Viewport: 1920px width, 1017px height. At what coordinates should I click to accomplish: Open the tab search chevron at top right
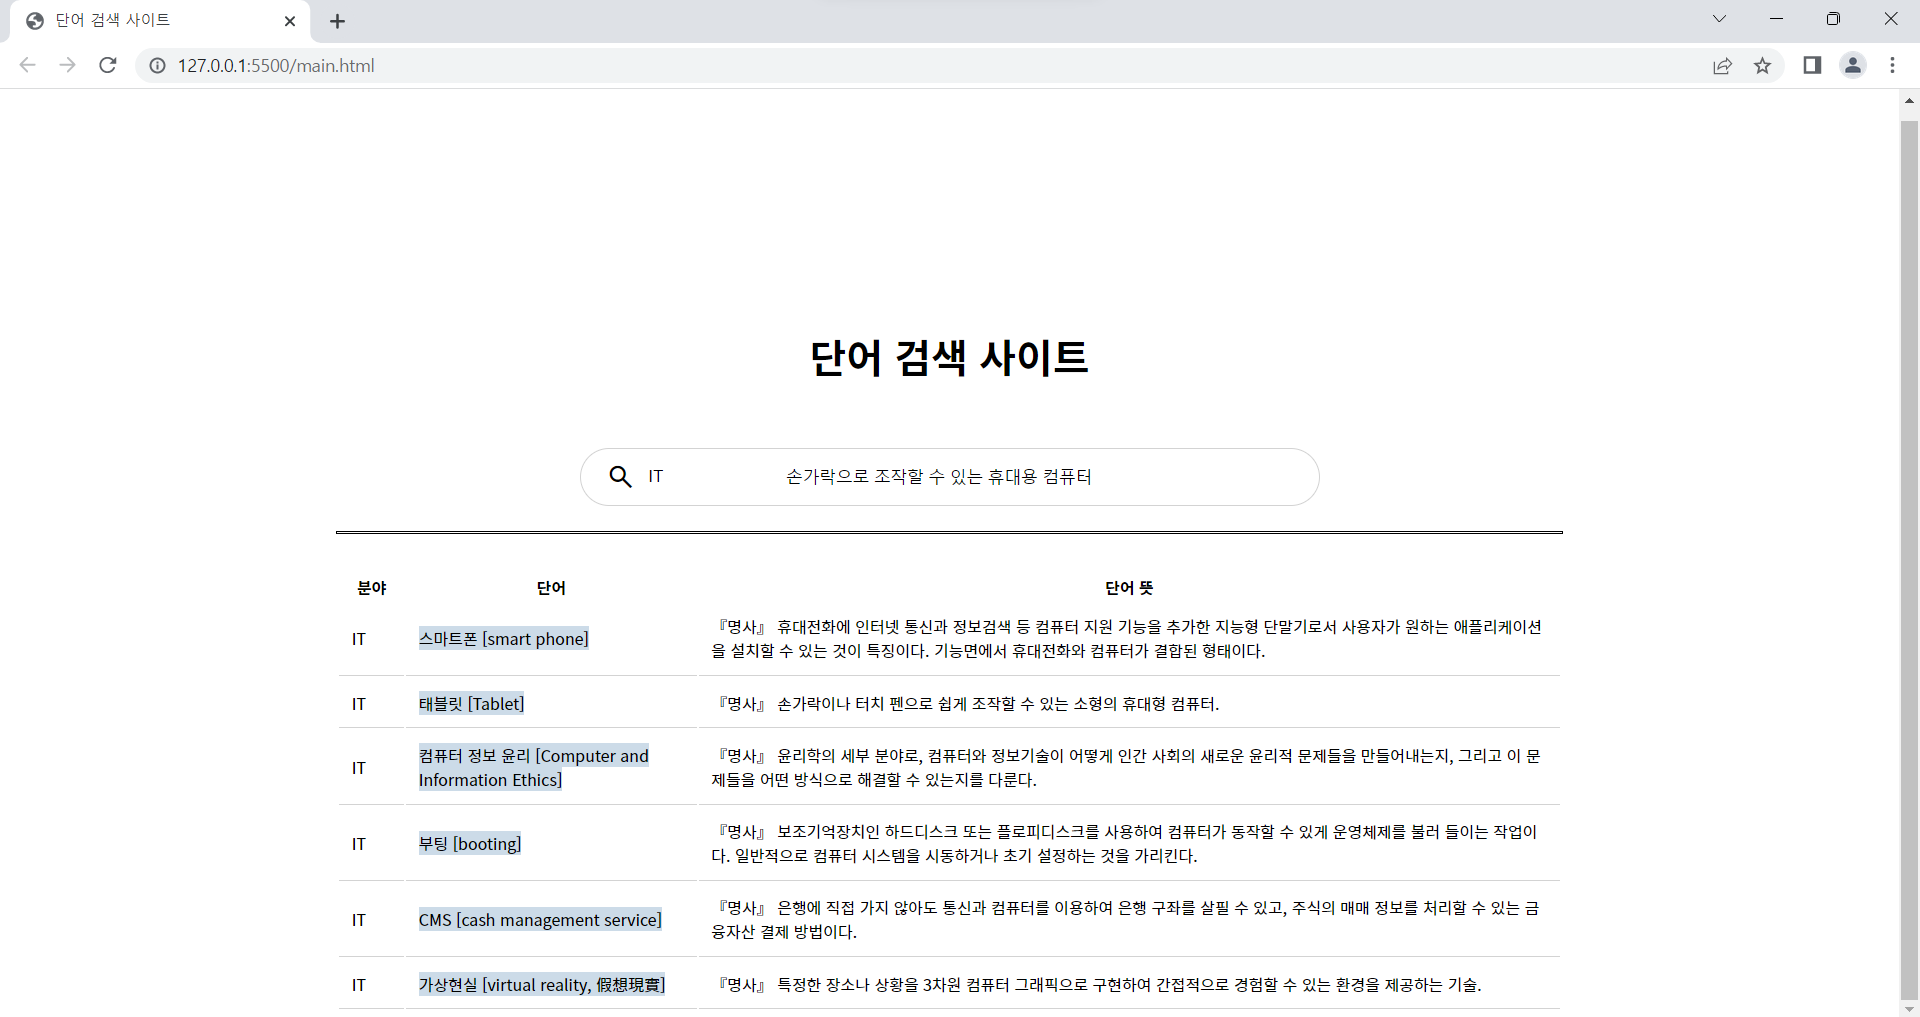pos(1720,19)
